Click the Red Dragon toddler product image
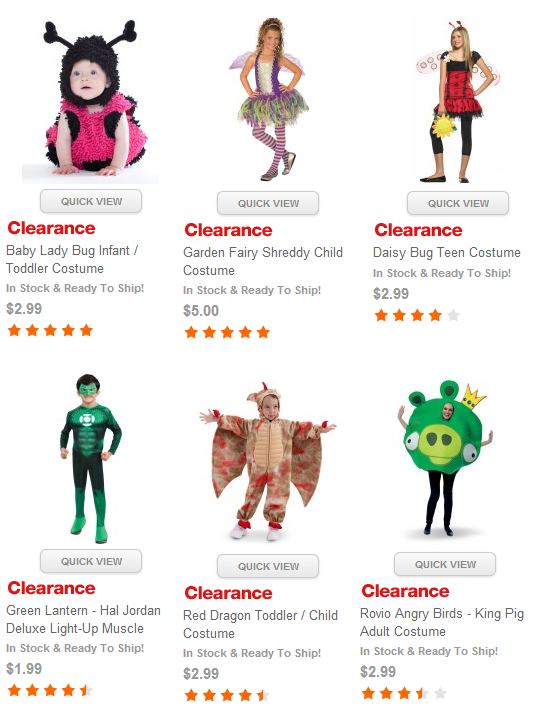 point(267,461)
